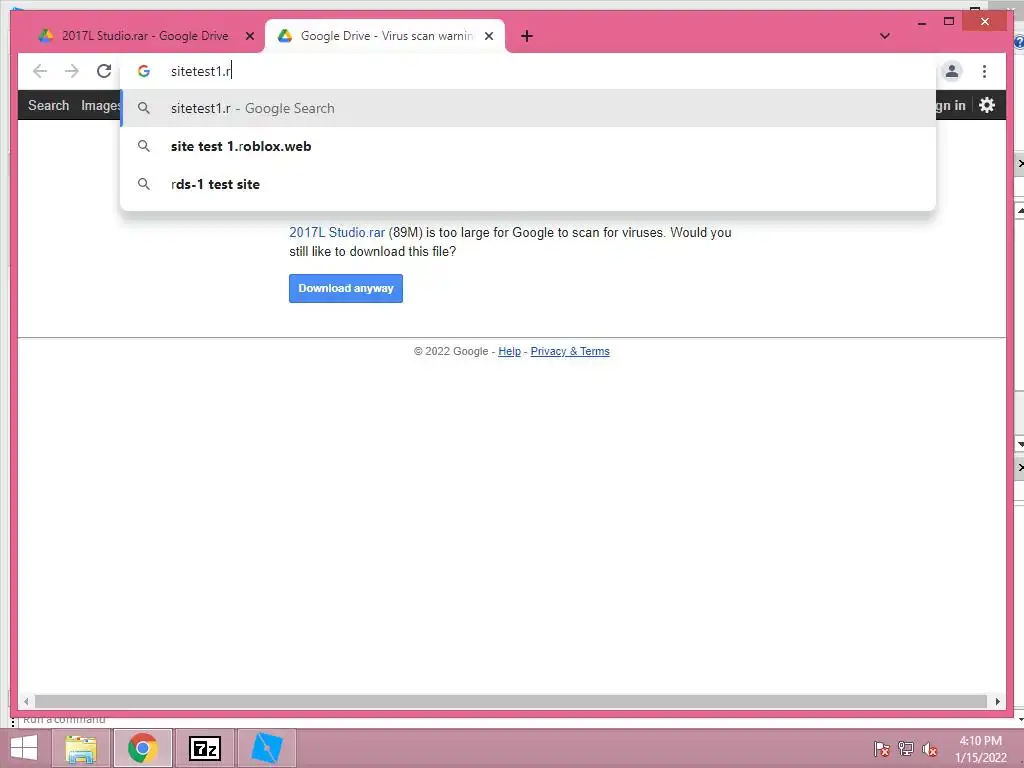This screenshot has height=768, width=1024.
Task: Click the browser back arrow
Action: click(x=40, y=71)
